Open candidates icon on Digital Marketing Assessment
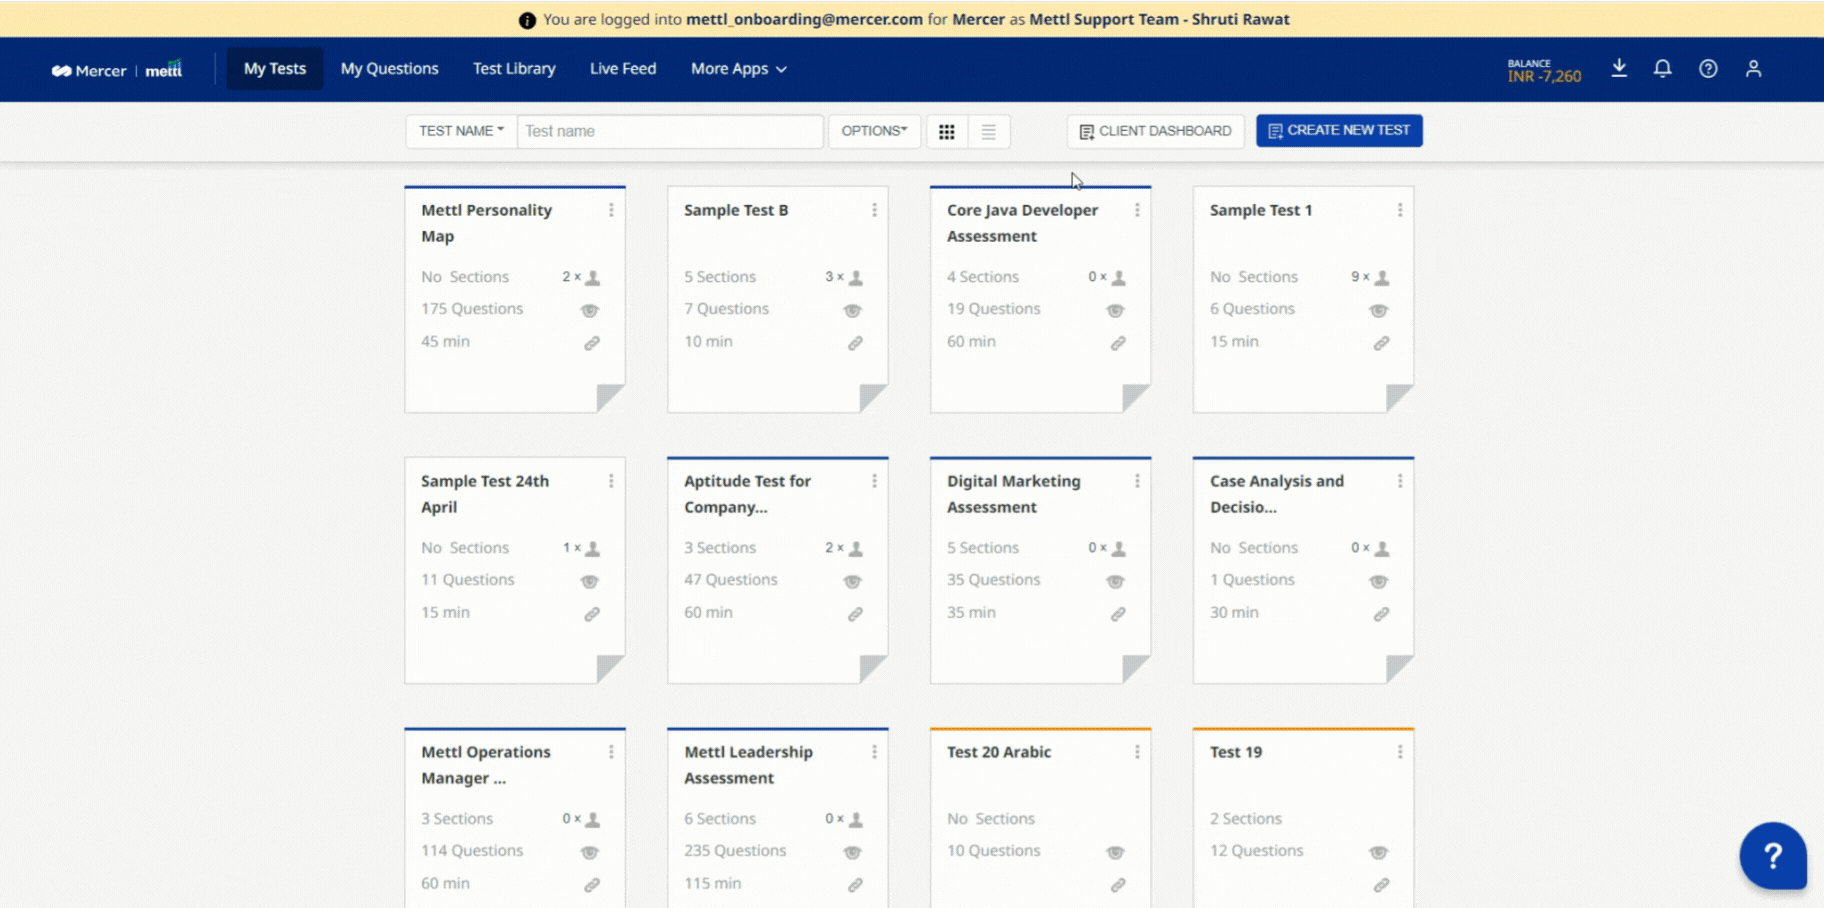The height and width of the screenshot is (908, 1824). click(1118, 548)
